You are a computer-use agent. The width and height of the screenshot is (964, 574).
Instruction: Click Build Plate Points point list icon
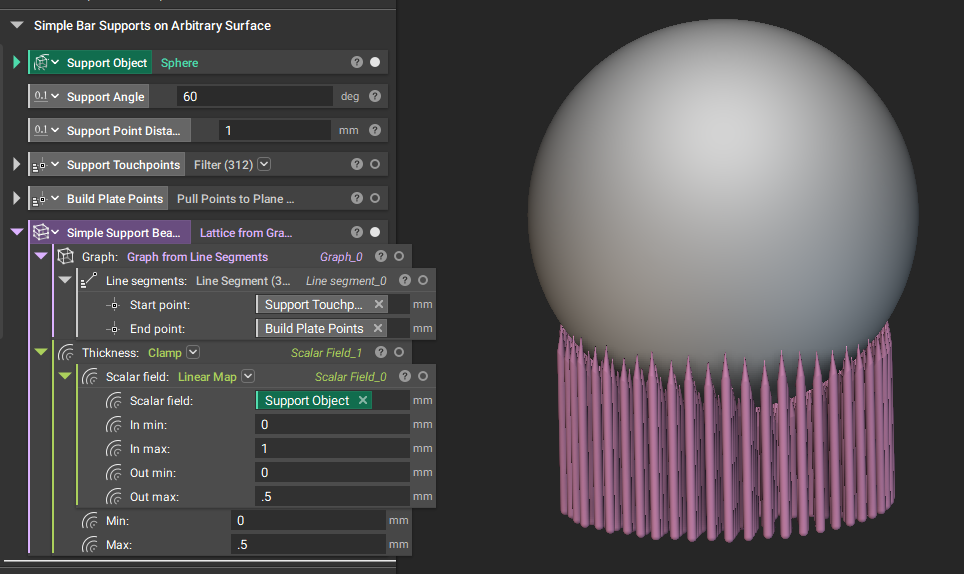pyautogui.click(x=39, y=199)
